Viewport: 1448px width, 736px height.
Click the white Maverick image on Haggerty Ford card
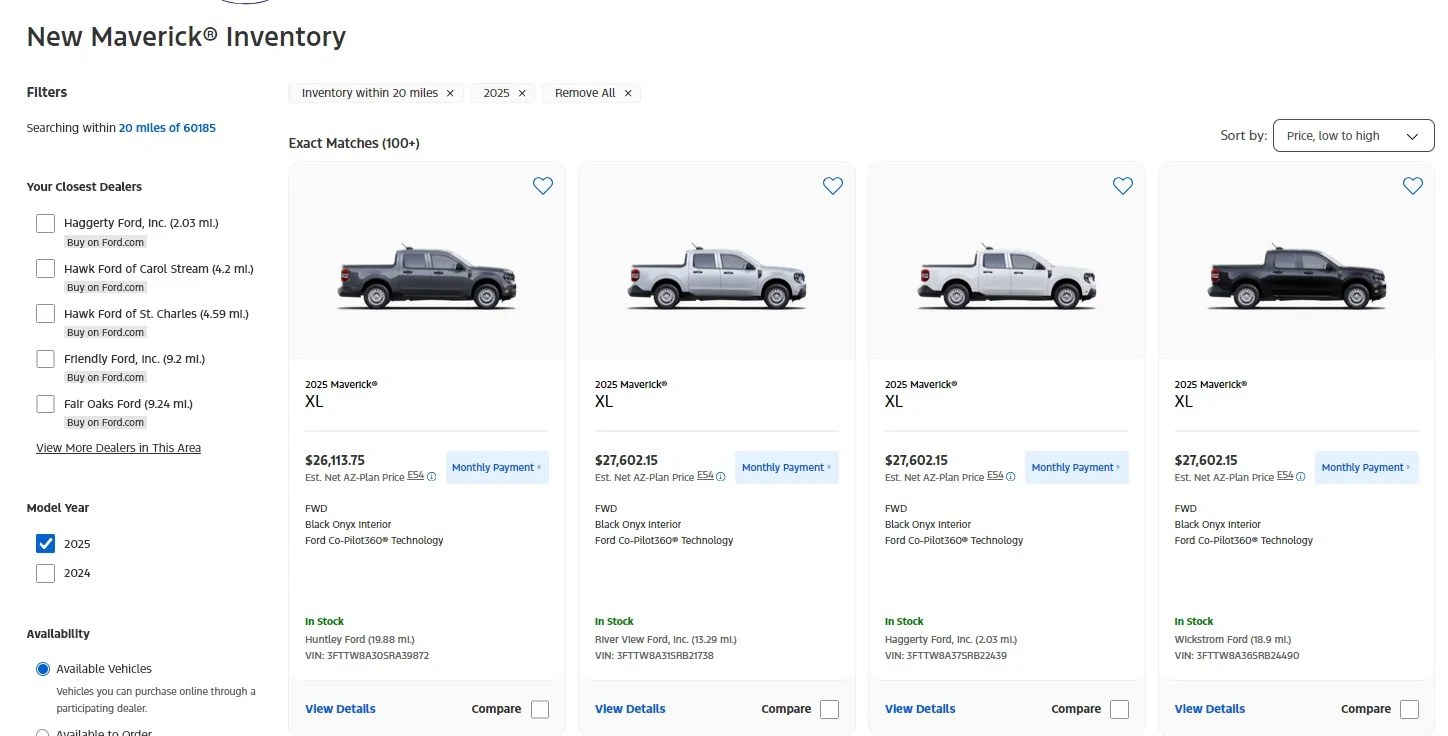[1007, 276]
